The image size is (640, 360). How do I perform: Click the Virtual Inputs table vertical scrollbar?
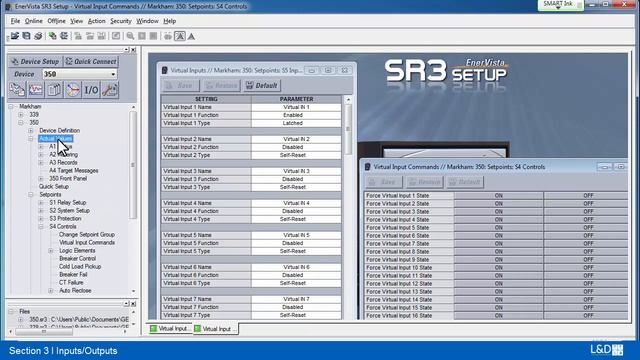click(x=348, y=129)
